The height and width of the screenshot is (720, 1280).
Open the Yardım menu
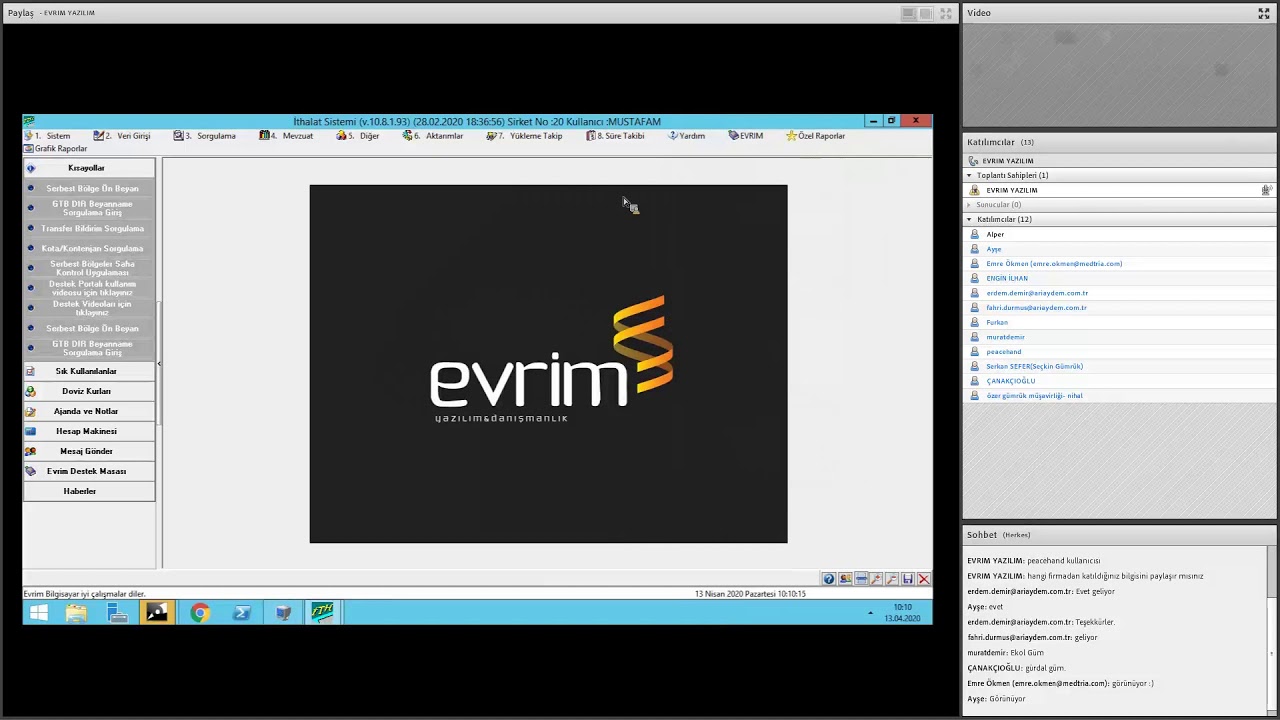click(687, 136)
